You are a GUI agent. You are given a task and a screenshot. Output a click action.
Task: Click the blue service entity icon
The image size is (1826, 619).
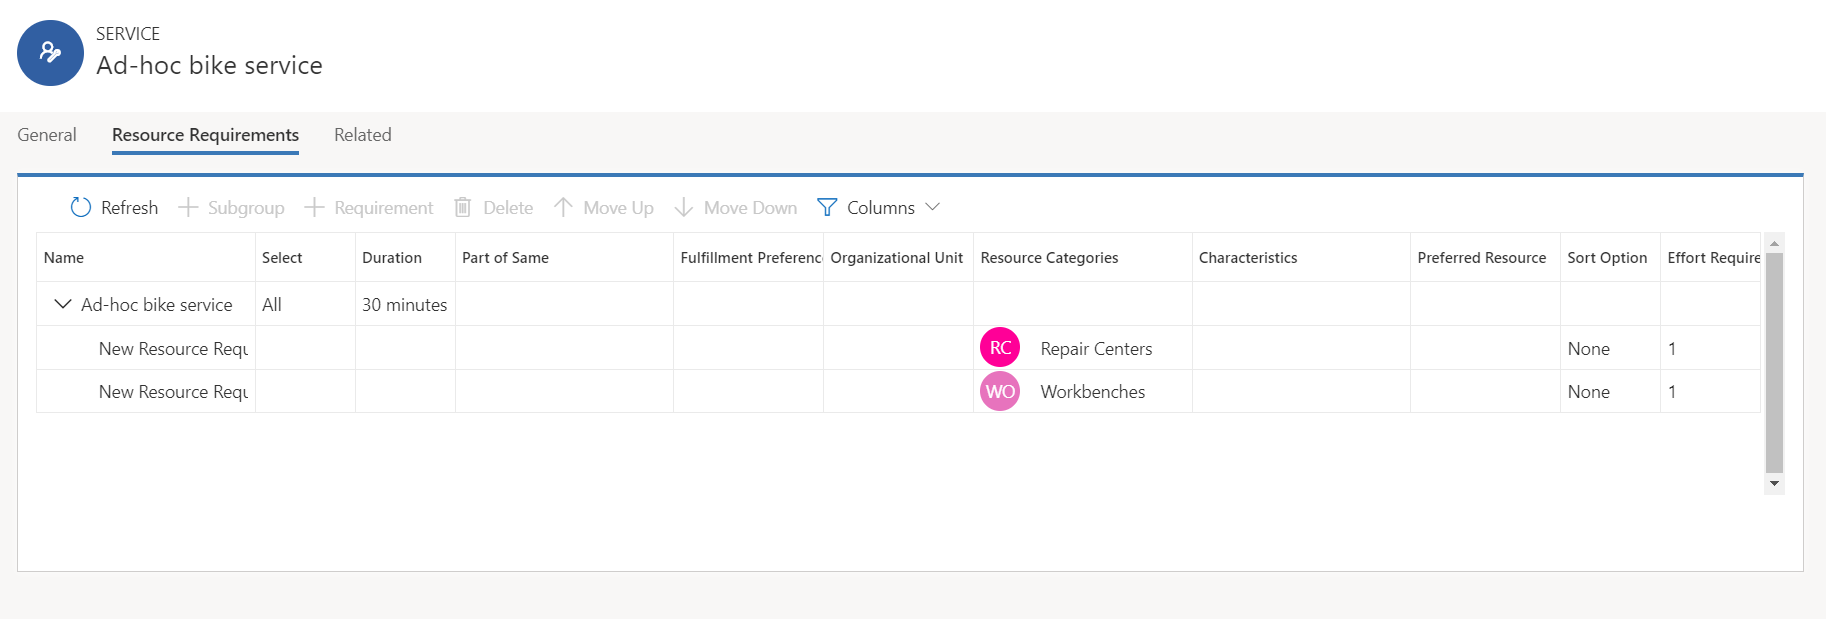tap(50, 53)
